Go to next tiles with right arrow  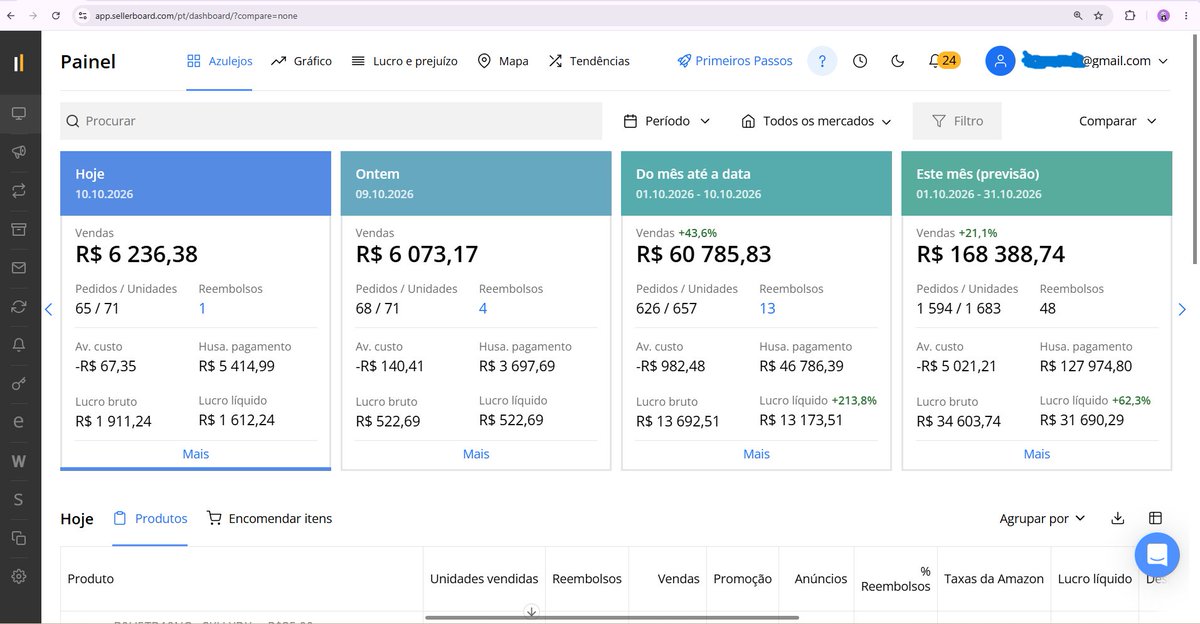1182,310
